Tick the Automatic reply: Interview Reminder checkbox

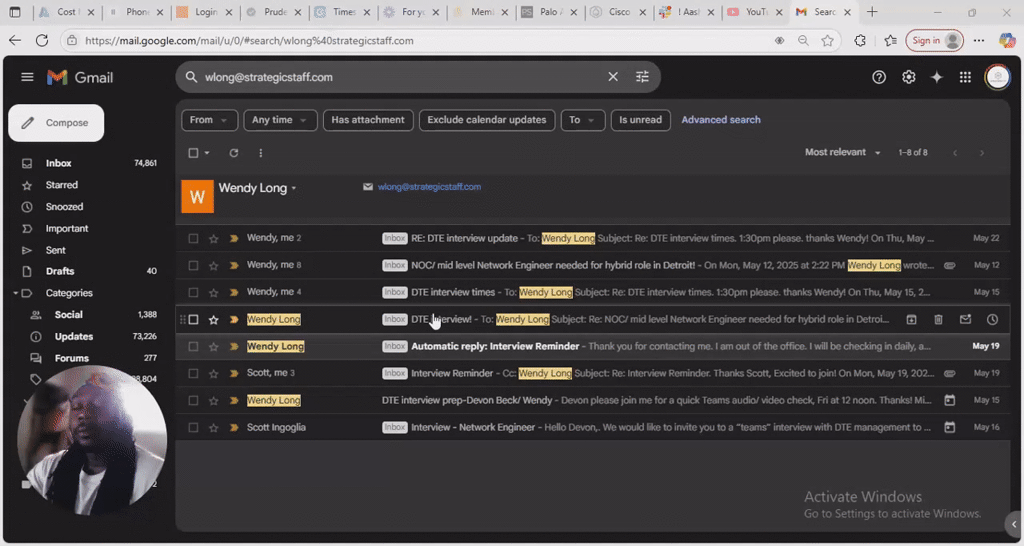coord(193,347)
